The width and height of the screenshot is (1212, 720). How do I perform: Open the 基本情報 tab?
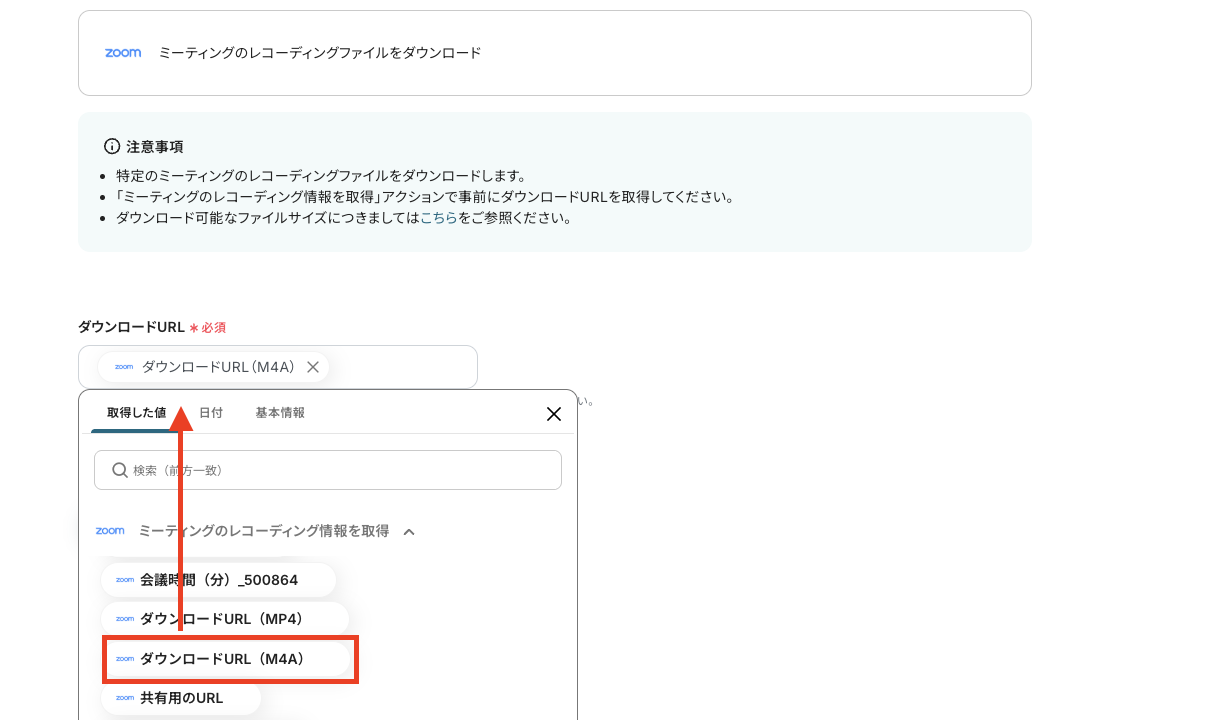coord(280,412)
